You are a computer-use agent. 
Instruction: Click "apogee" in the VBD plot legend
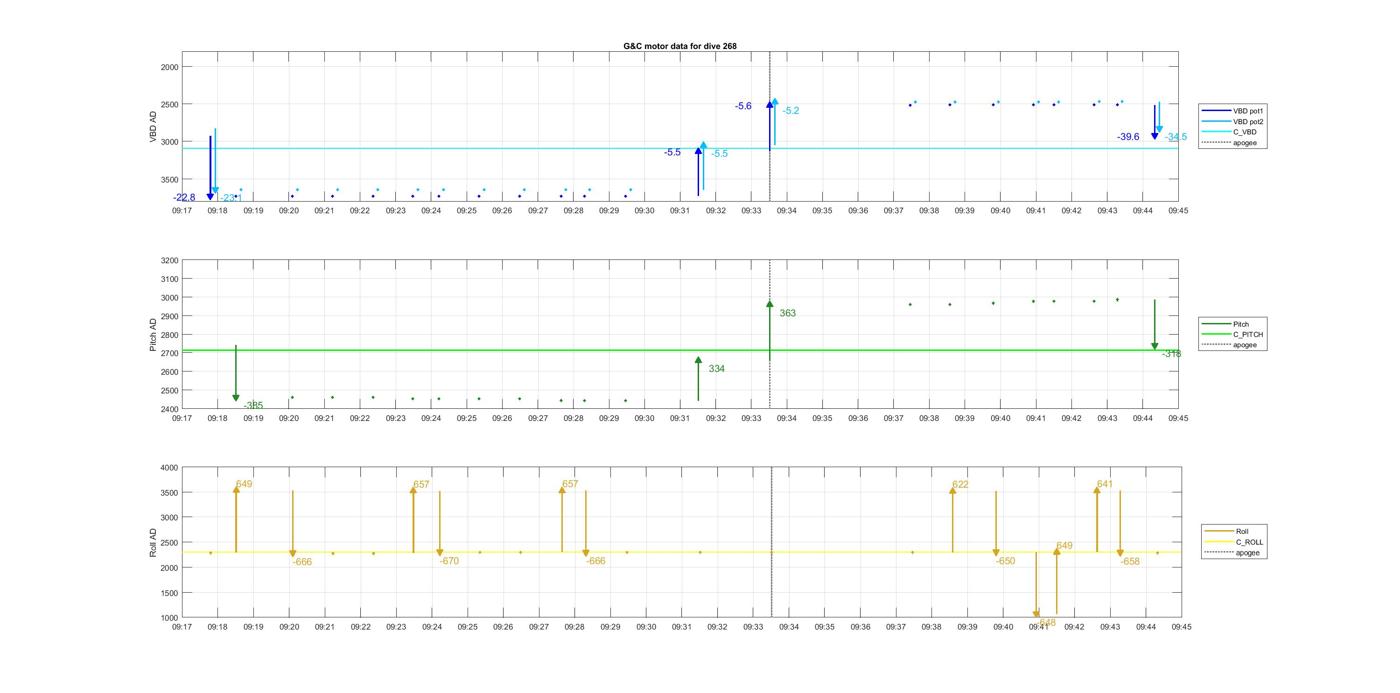click(x=1231, y=142)
